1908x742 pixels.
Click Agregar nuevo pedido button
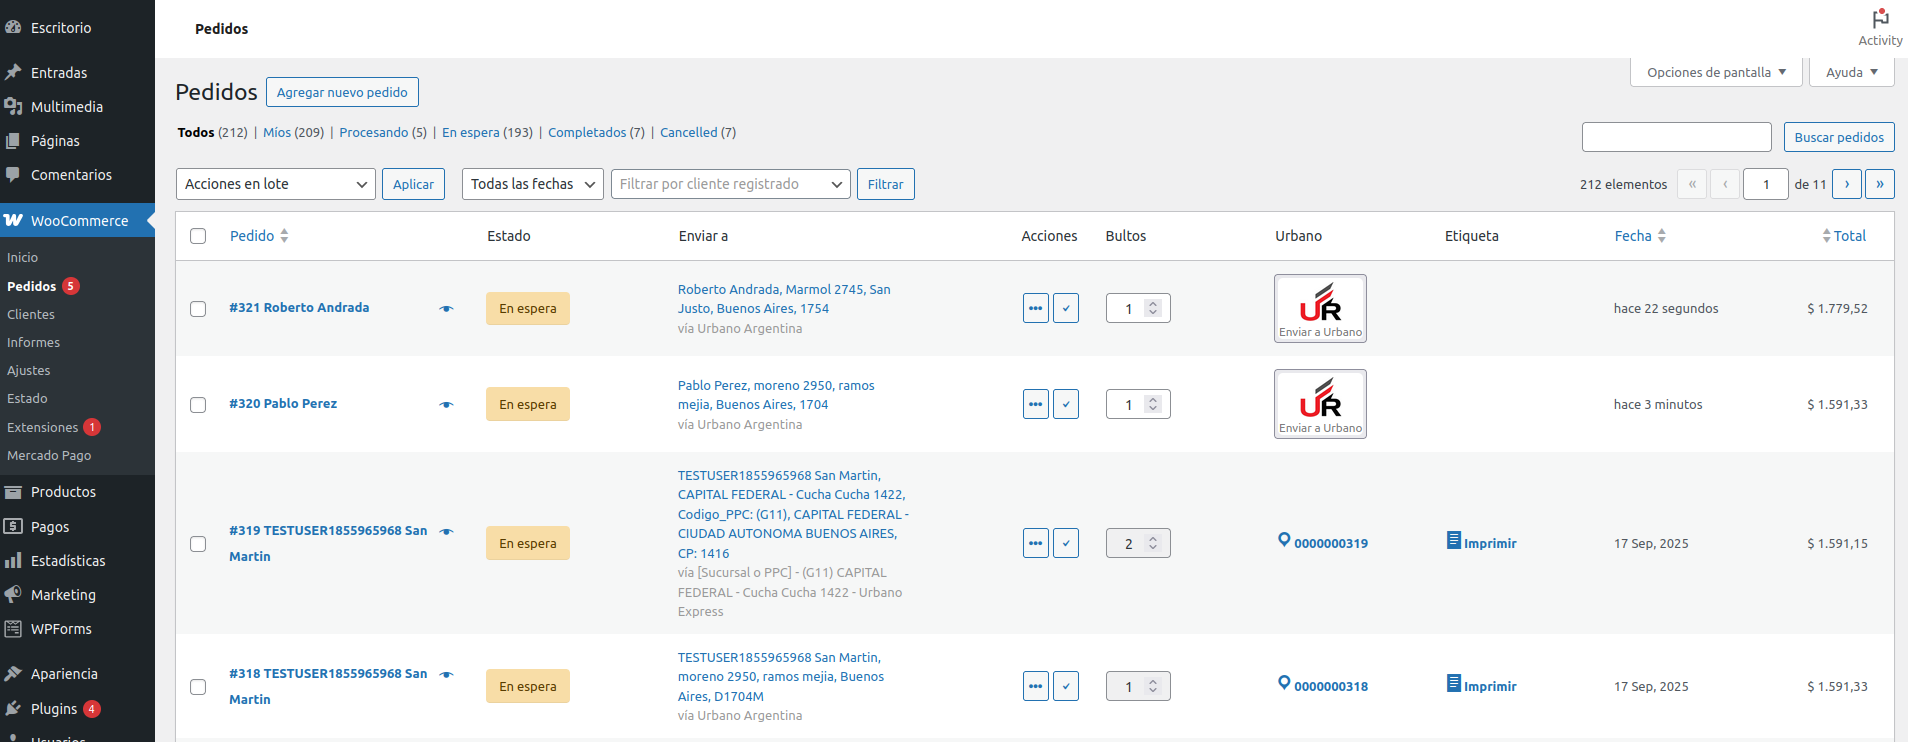click(x=342, y=92)
